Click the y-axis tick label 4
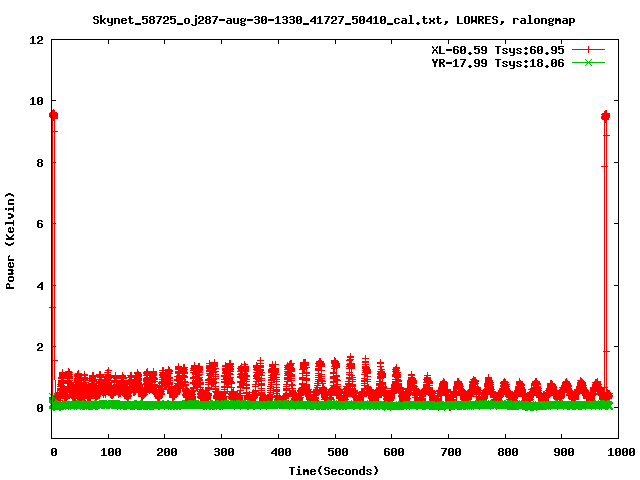Image resolution: width=640 pixels, height=480 pixels. tap(40, 286)
